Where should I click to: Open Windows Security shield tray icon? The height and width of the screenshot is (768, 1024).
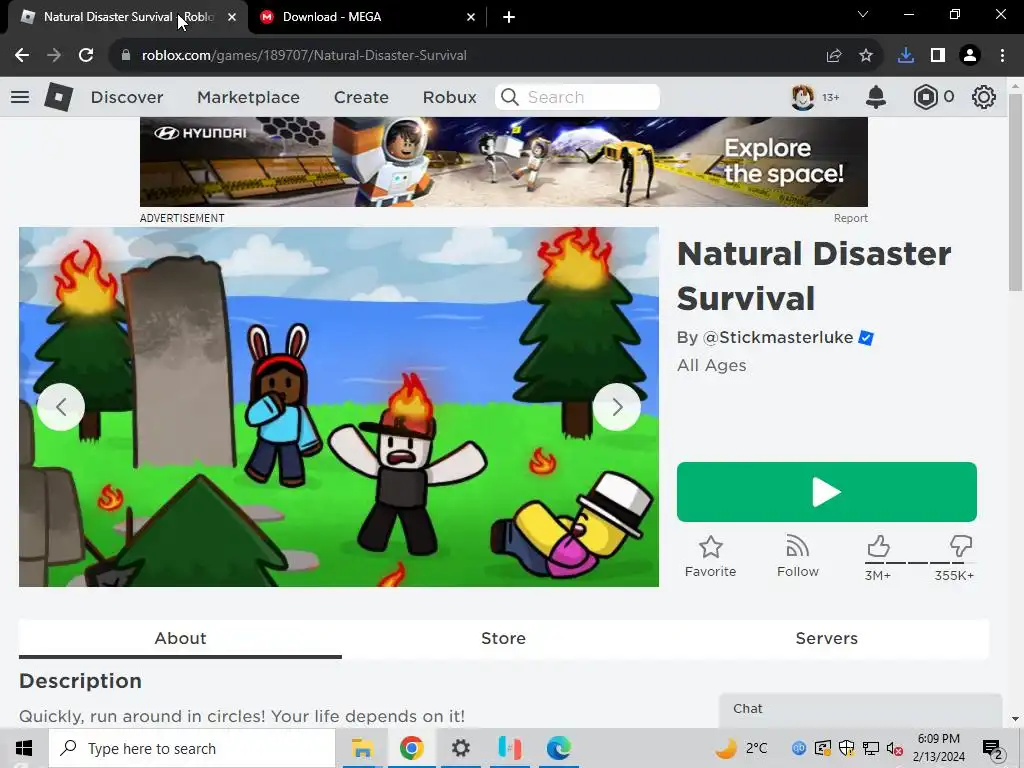click(846, 748)
